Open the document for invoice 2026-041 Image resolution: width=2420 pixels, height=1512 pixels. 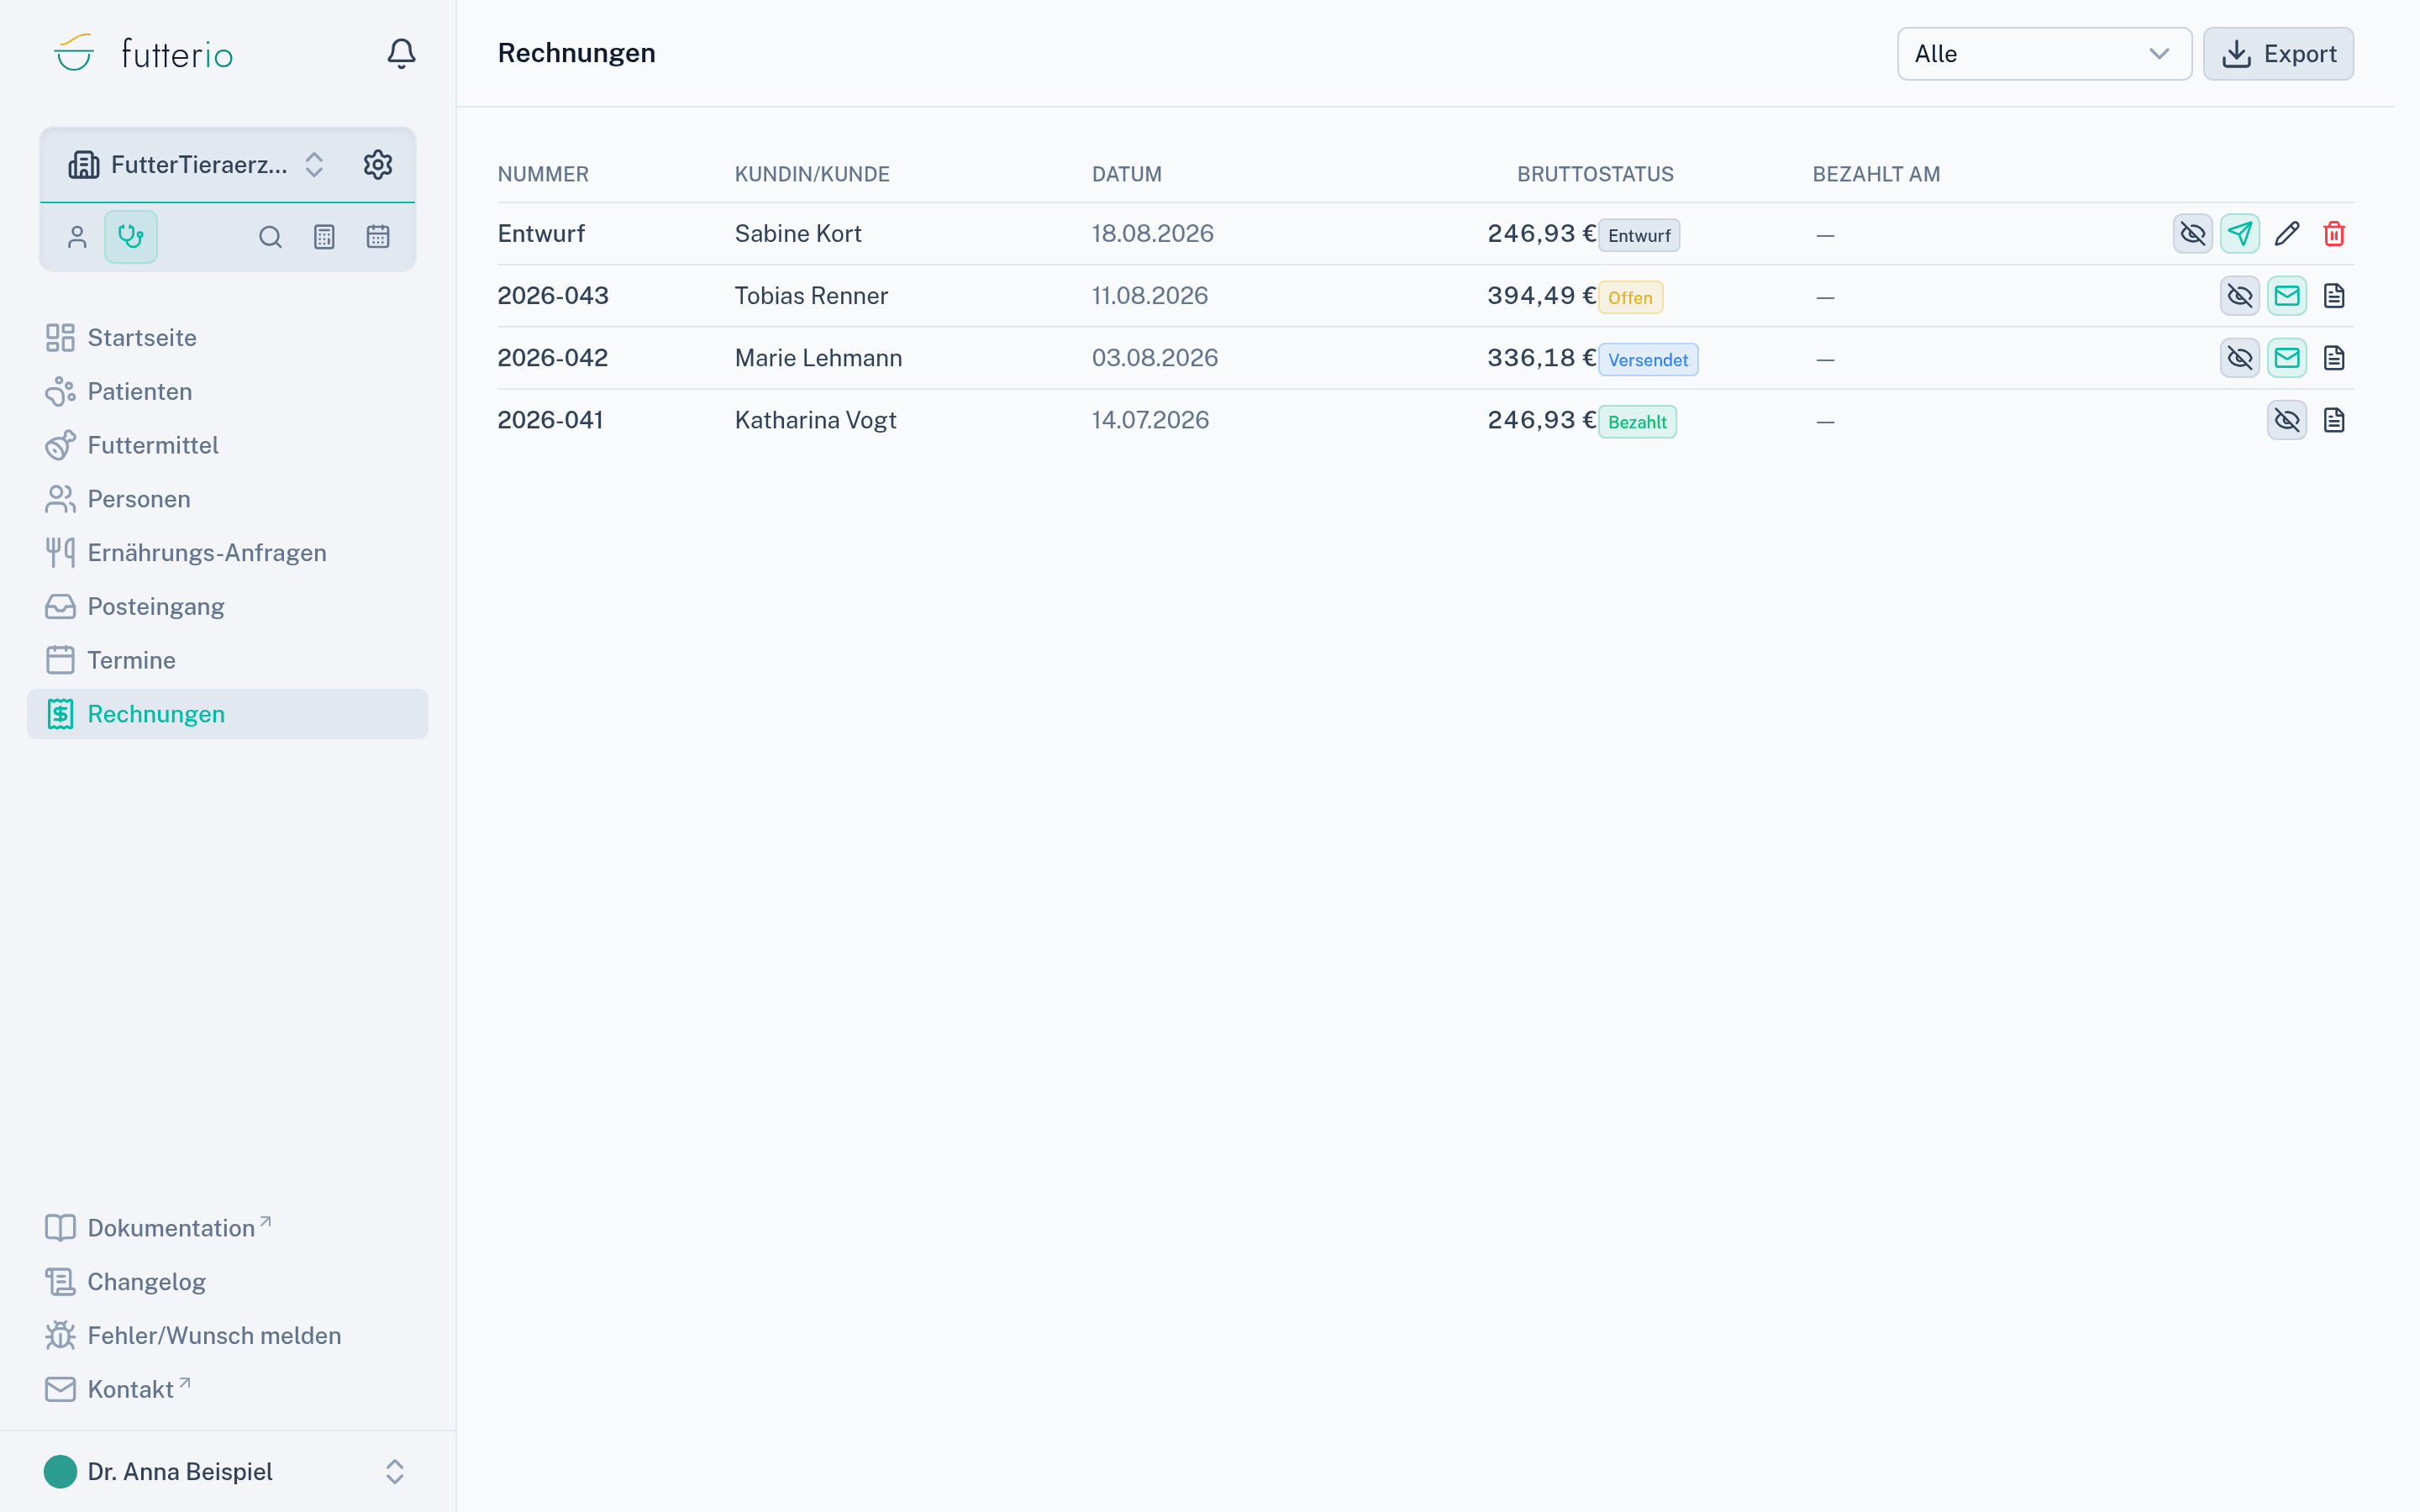2333,420
